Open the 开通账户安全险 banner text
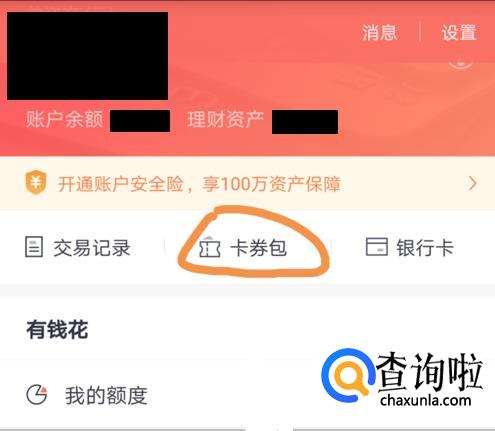 tap(199, 184)
